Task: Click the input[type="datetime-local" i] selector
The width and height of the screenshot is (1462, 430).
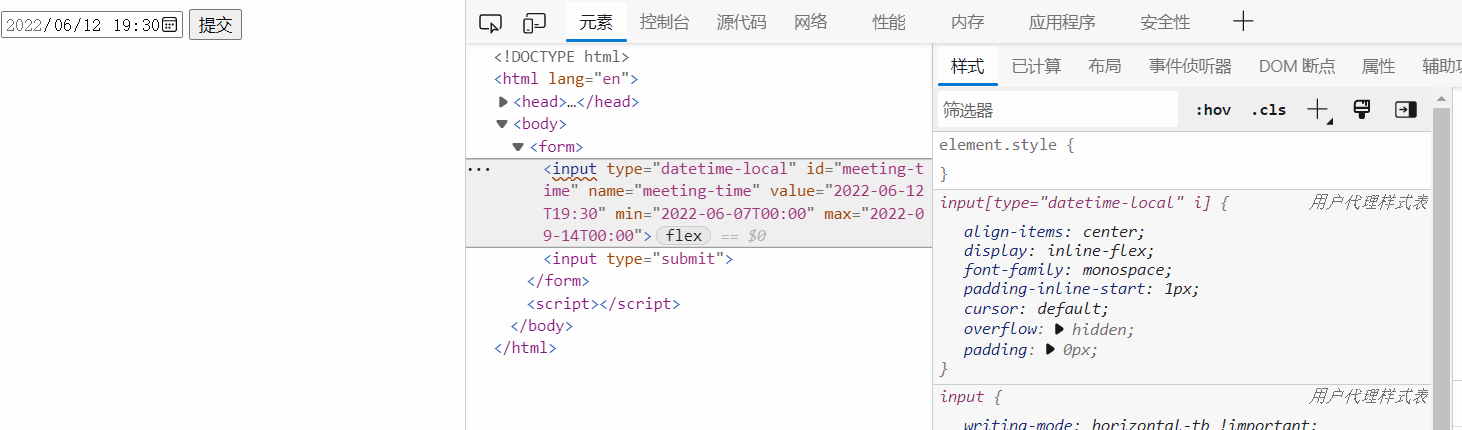Action: (x=1075, y=203)
